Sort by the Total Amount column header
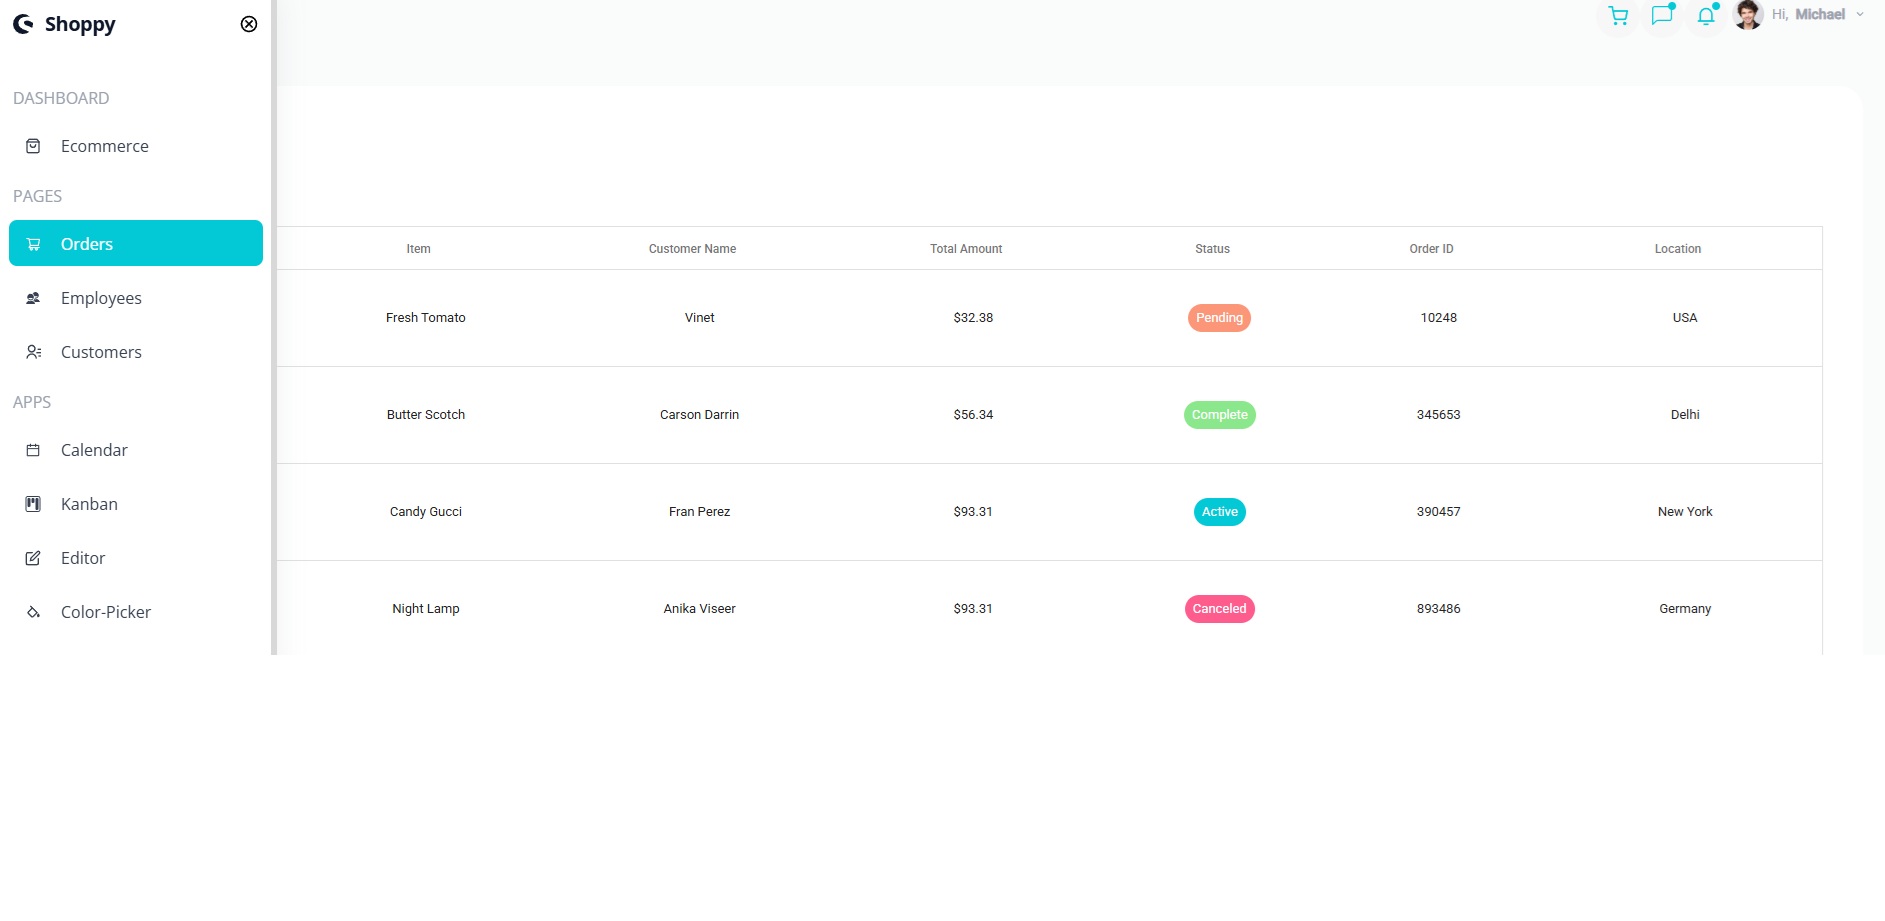This screenshot has width=1885, height=921. click(965, 249)
